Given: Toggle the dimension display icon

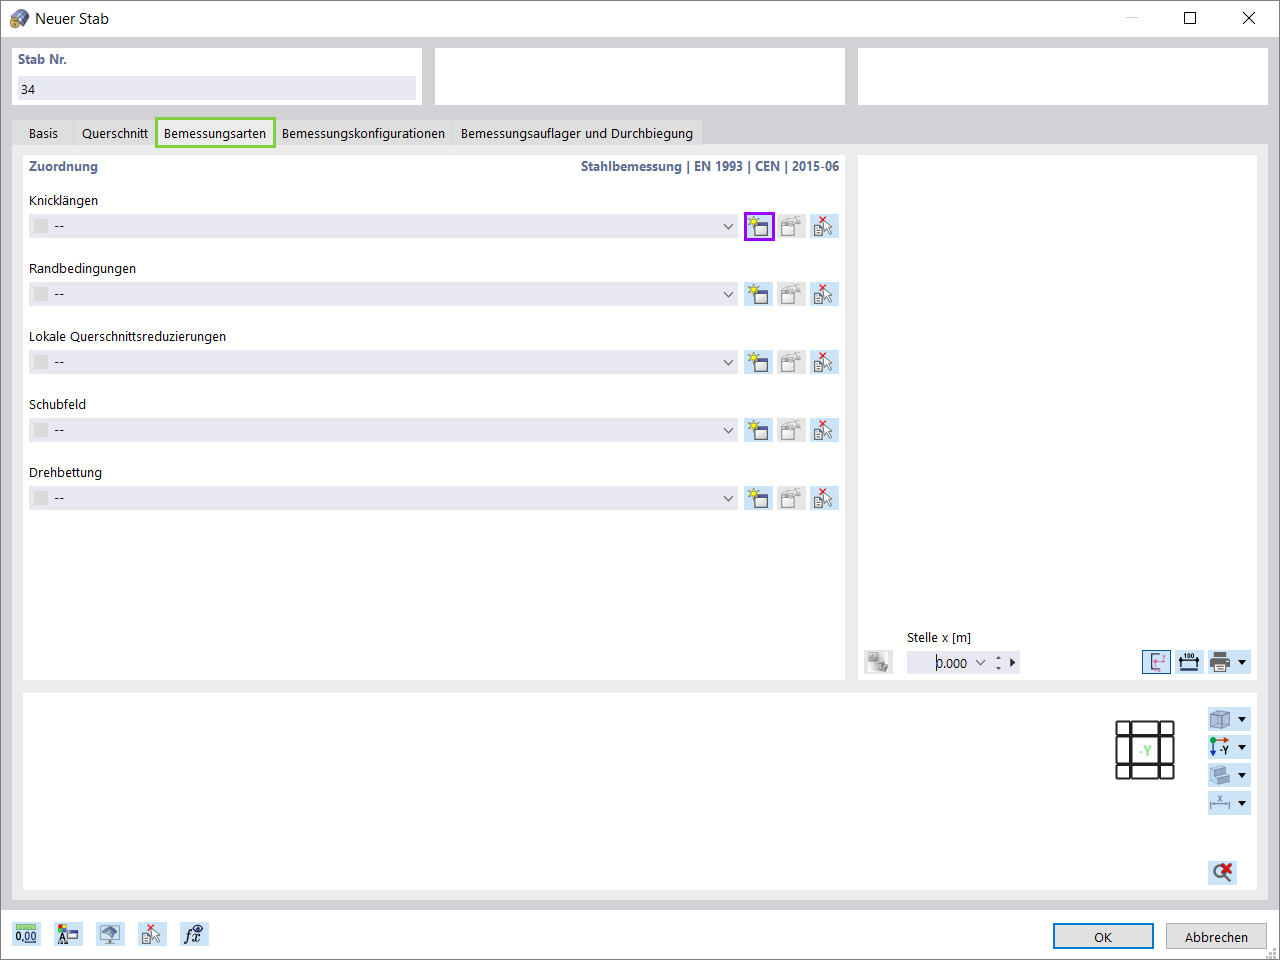Looking at the screenshot, I should (1189, 662).
